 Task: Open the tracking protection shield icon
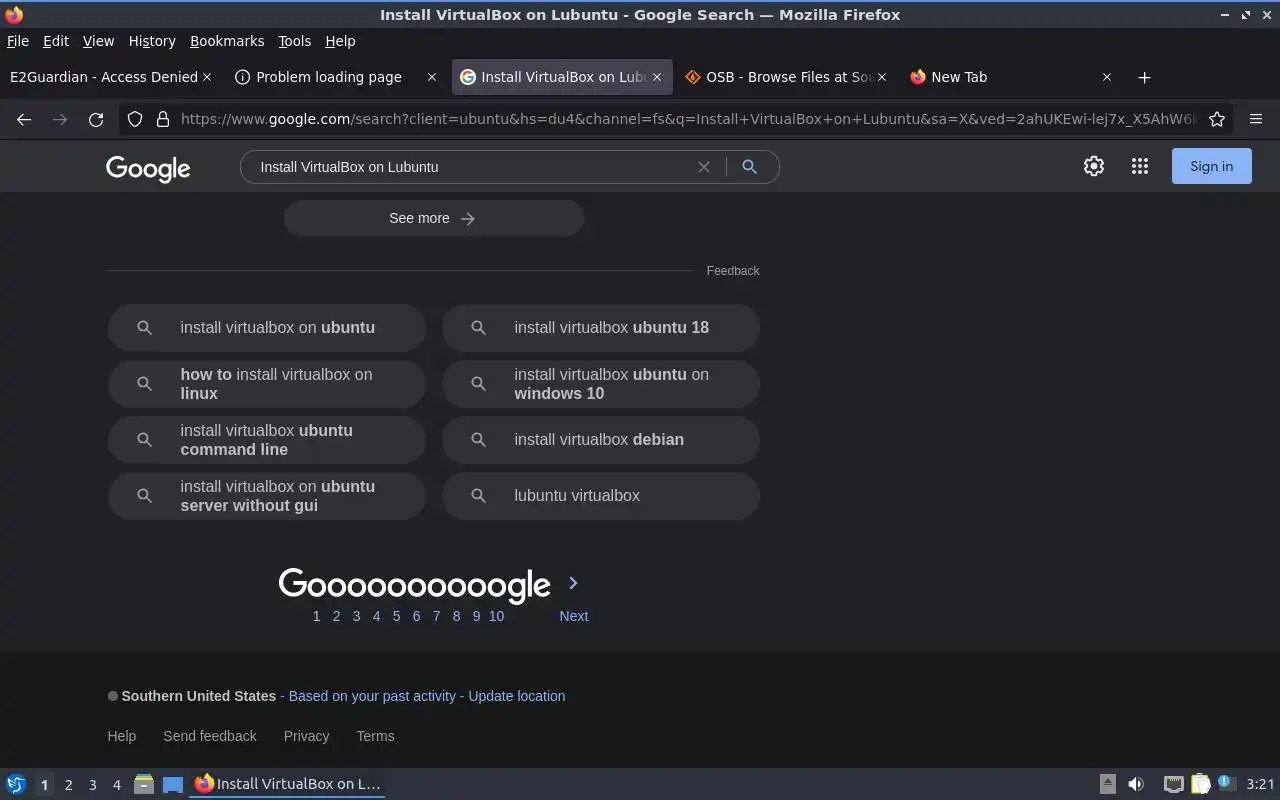point(135,119)
